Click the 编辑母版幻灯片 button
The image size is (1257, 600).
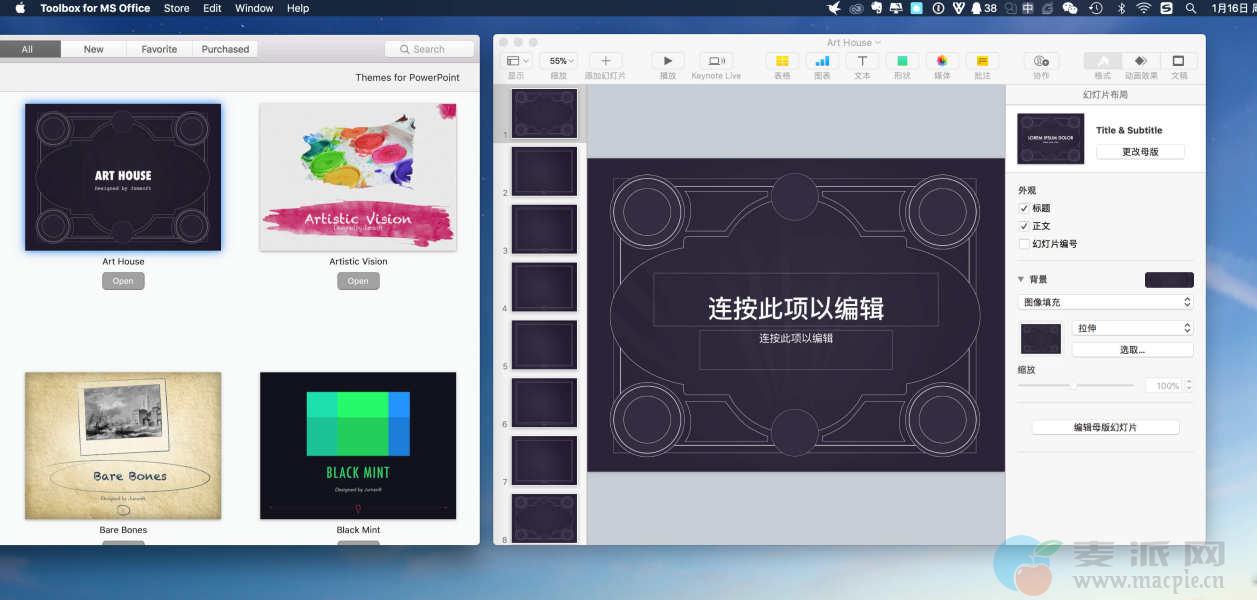(x=1105, y=427)
